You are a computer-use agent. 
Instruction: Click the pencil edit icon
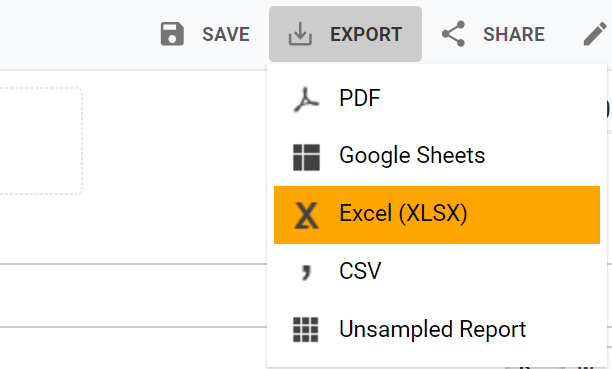click(595, 34)
